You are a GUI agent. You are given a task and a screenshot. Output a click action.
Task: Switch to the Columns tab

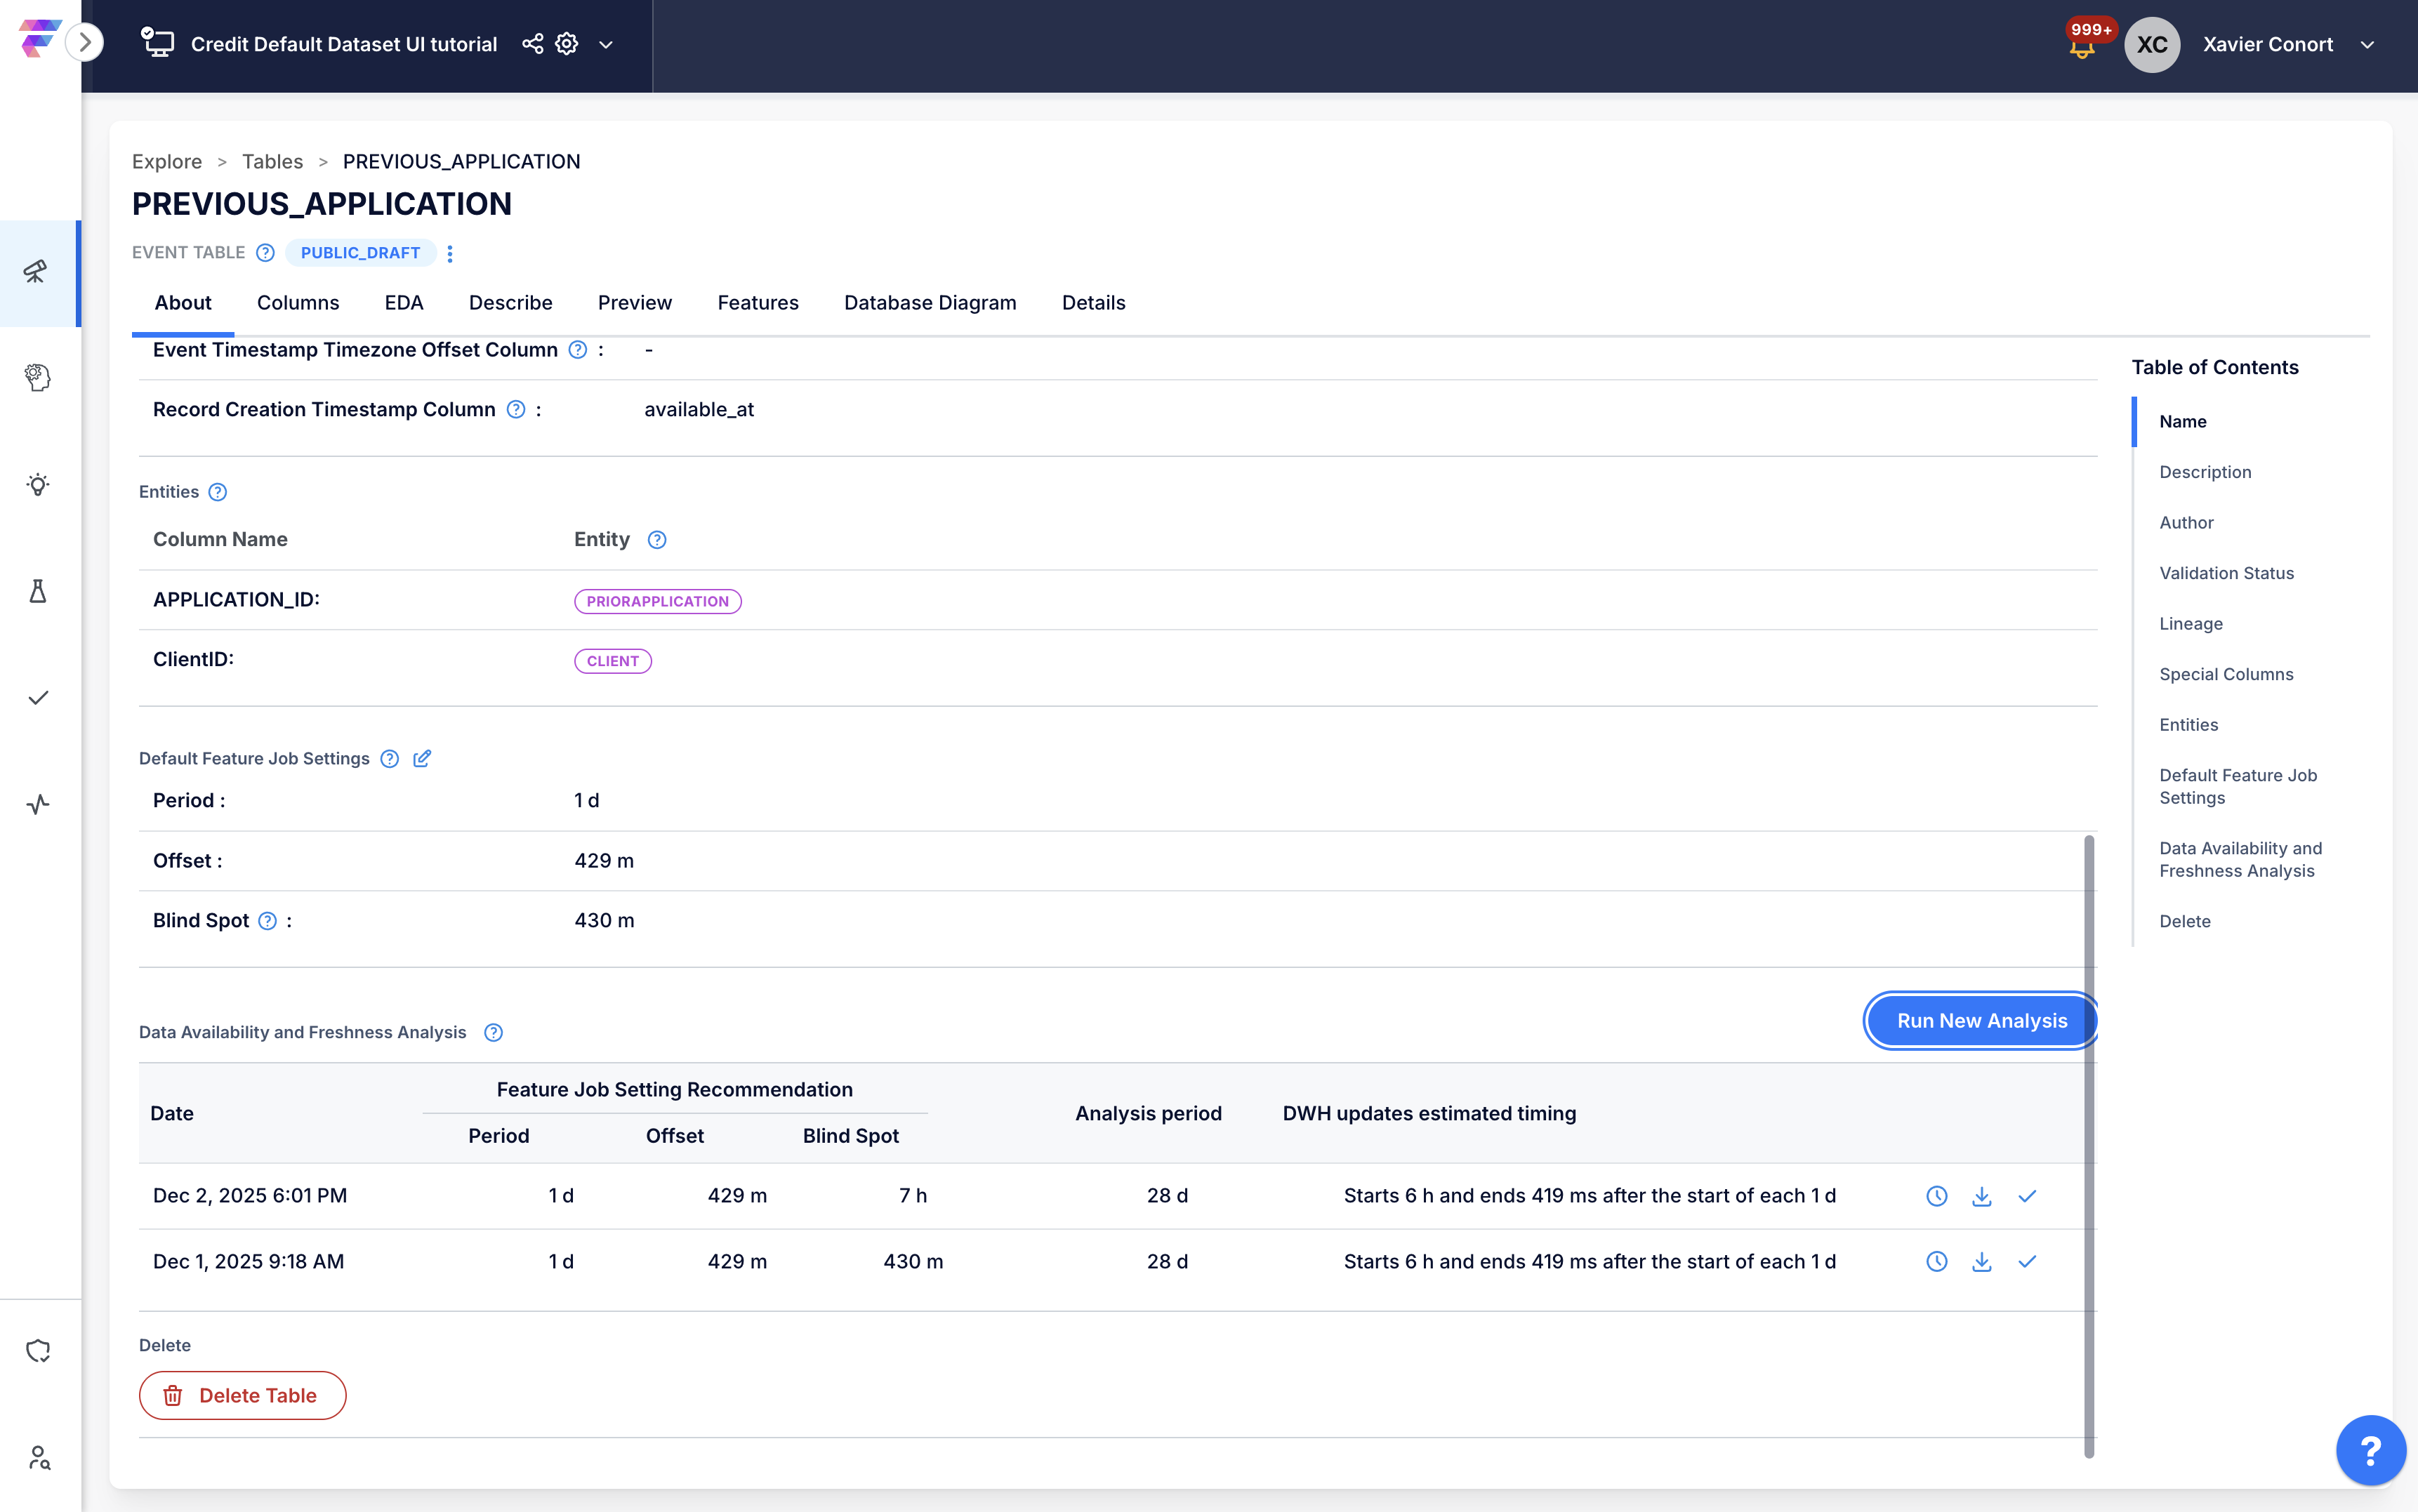pyautogui.click(x=298, y=302)
